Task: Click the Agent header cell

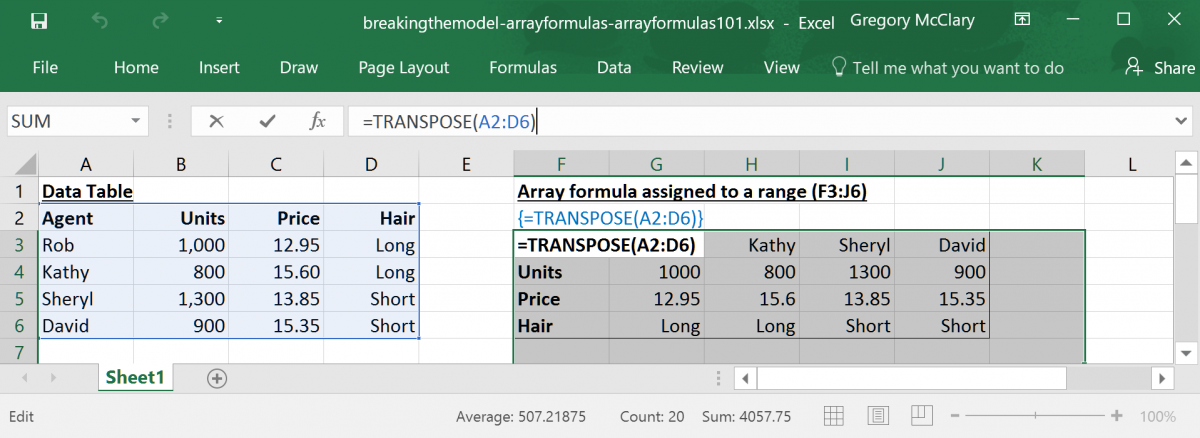Action: pos(85,218)
